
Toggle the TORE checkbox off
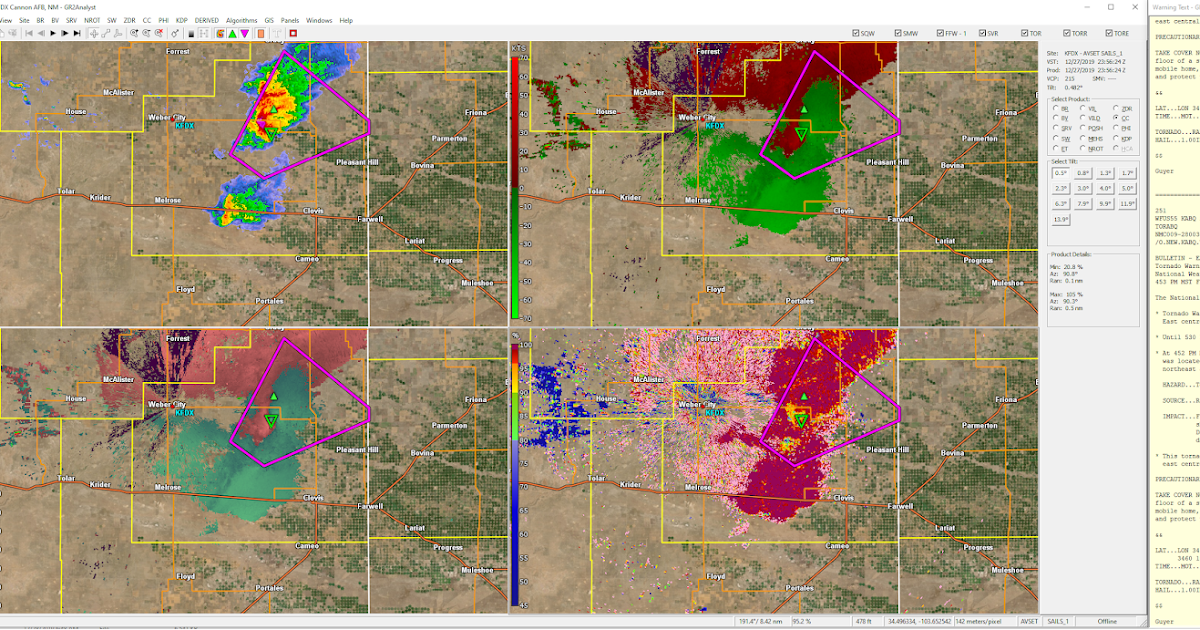pyautogui.click(x=1108, y=33)
